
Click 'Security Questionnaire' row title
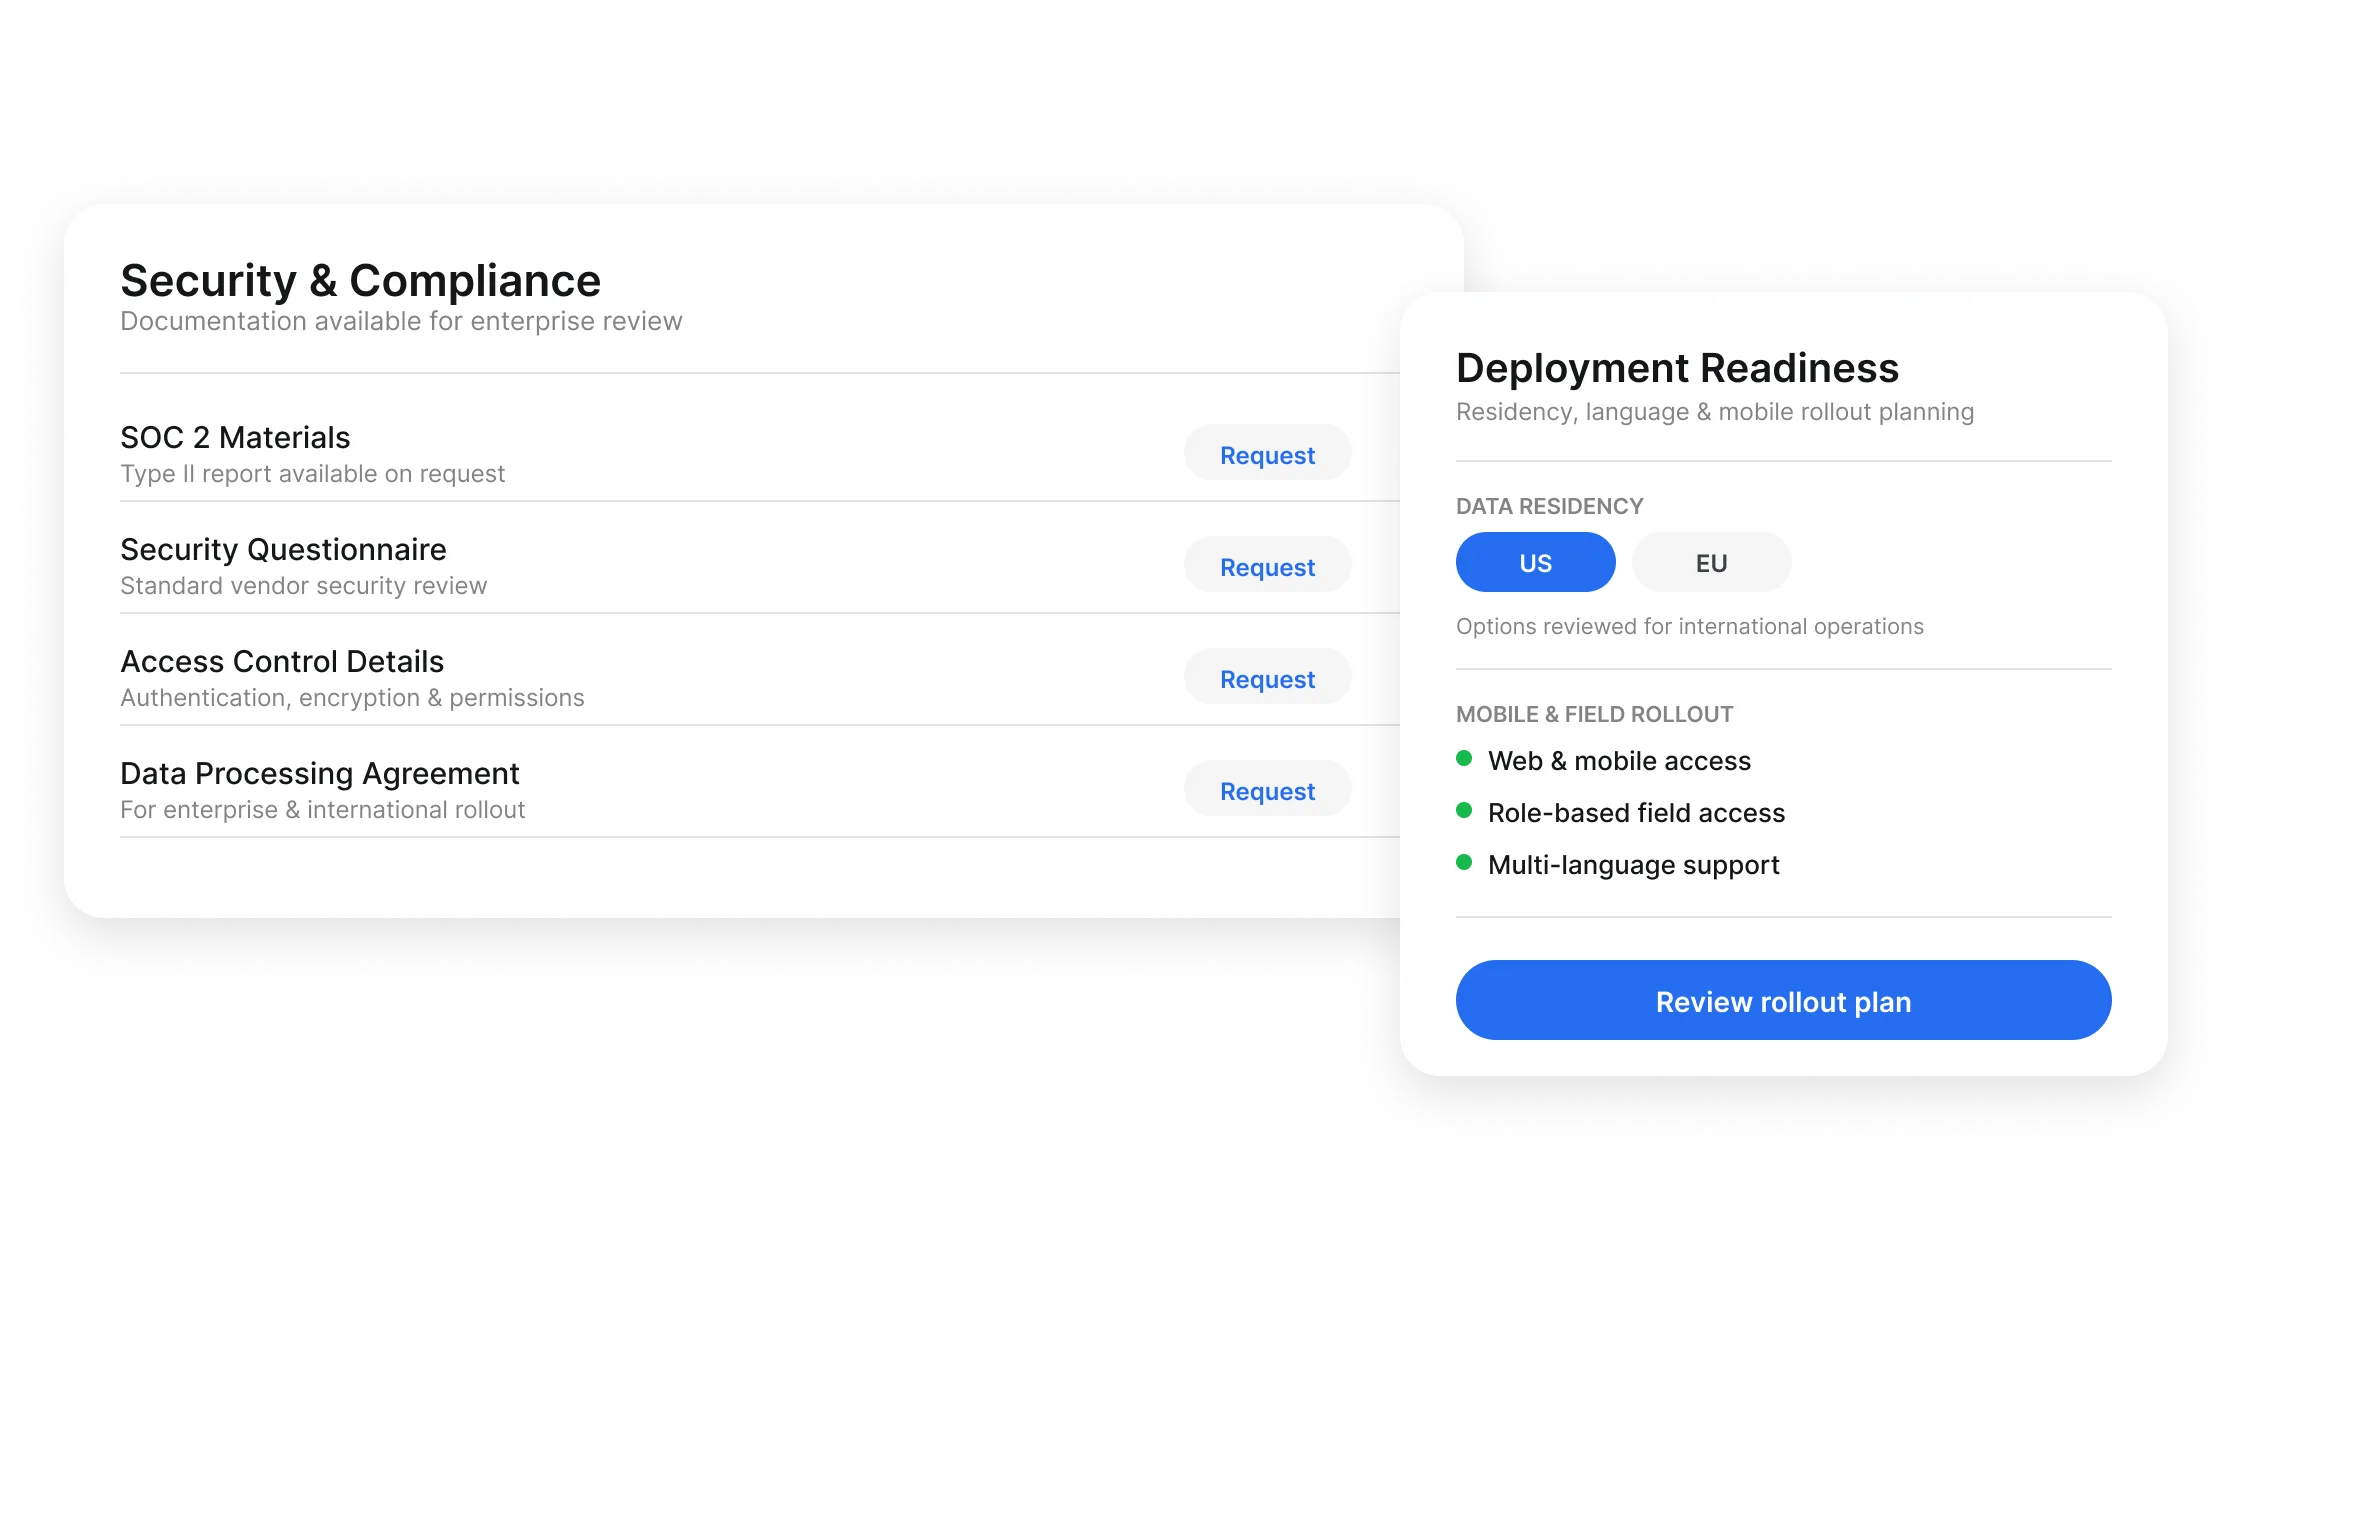point(283,549)
